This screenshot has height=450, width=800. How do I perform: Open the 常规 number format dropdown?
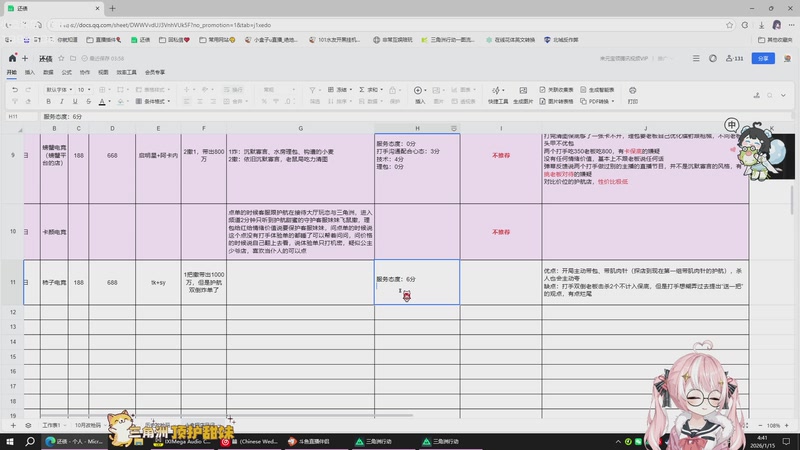(x=279, y=90)
